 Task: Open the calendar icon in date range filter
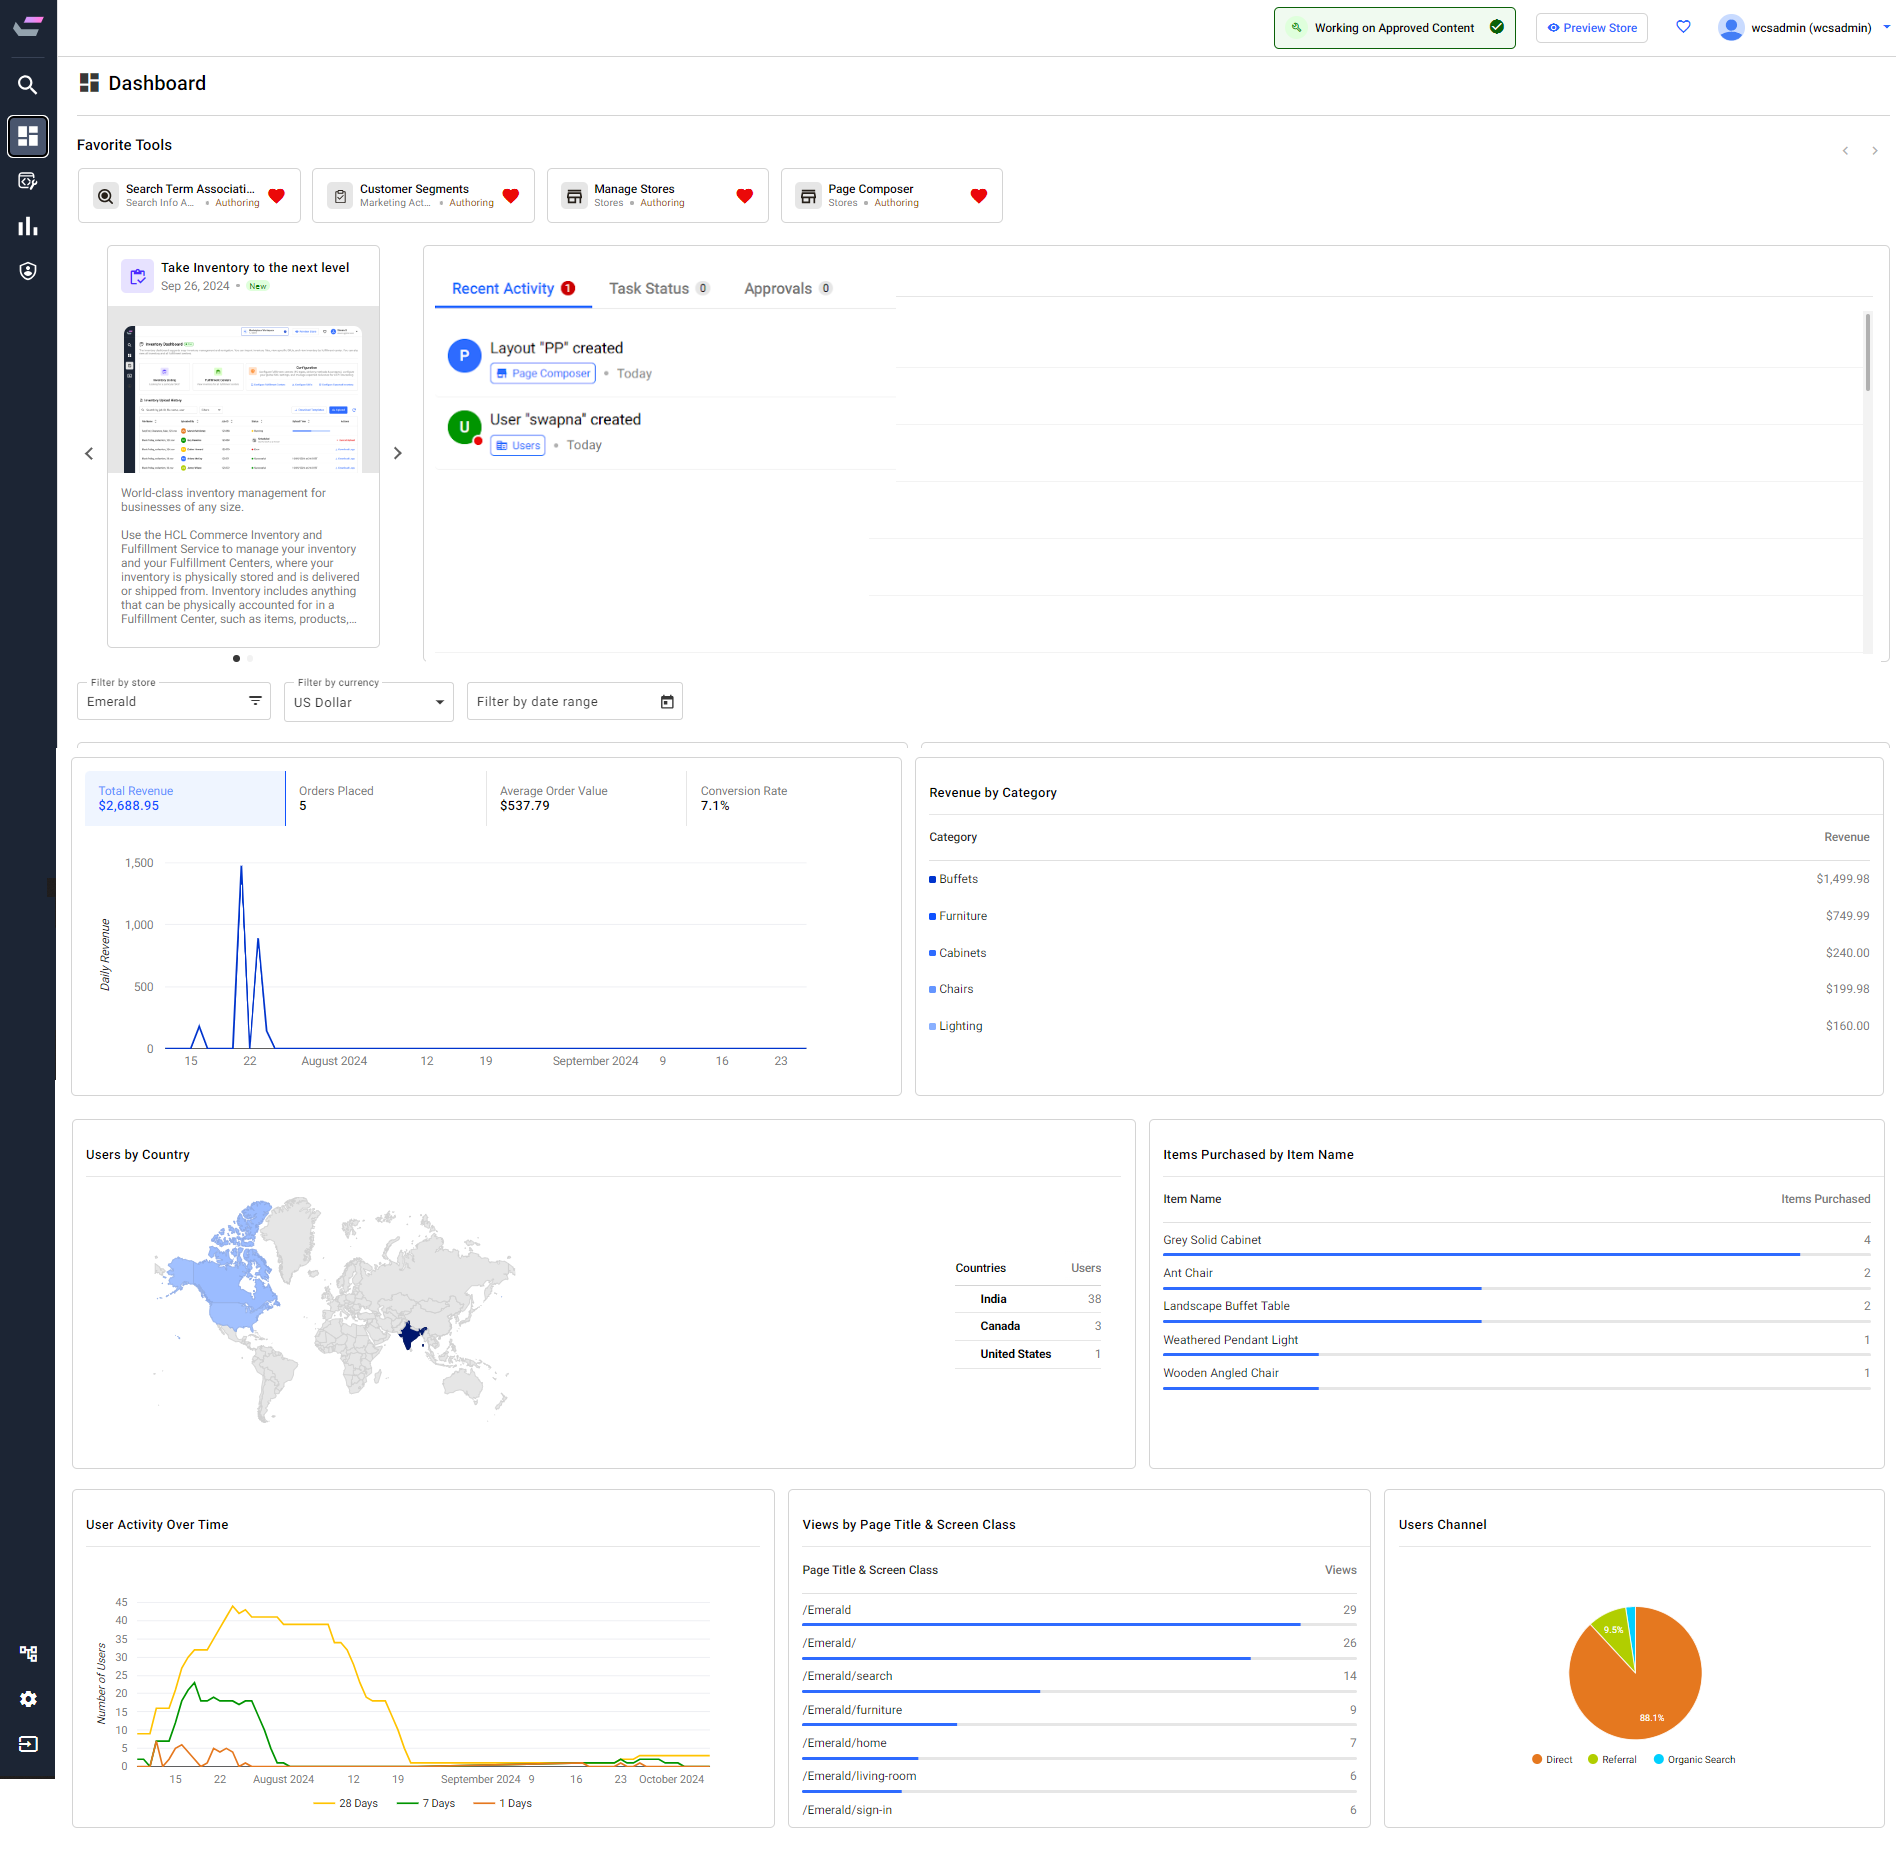coord(667,702)
